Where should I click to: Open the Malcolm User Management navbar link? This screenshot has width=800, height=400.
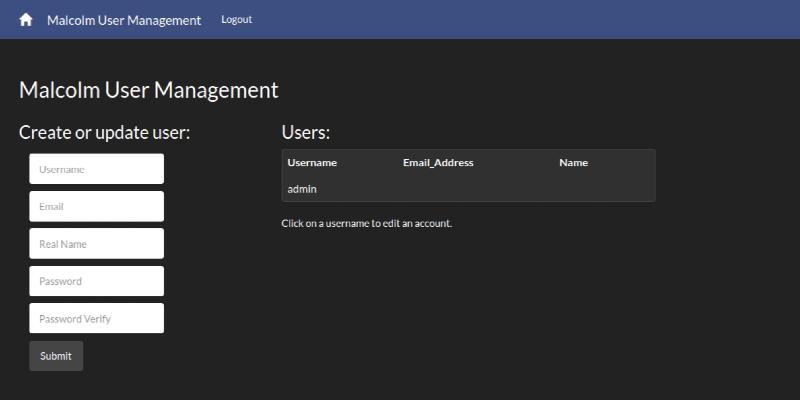[124, 20]
